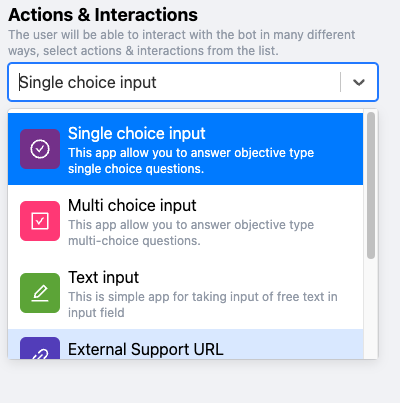400x403 pixels.
Task: Select External Support URL from the list
Action: click(x=185, y=344)
